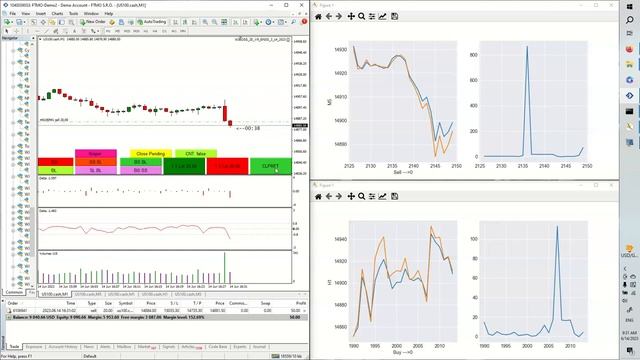
Task: Click the New Order button
Action: tap(93, 22)
